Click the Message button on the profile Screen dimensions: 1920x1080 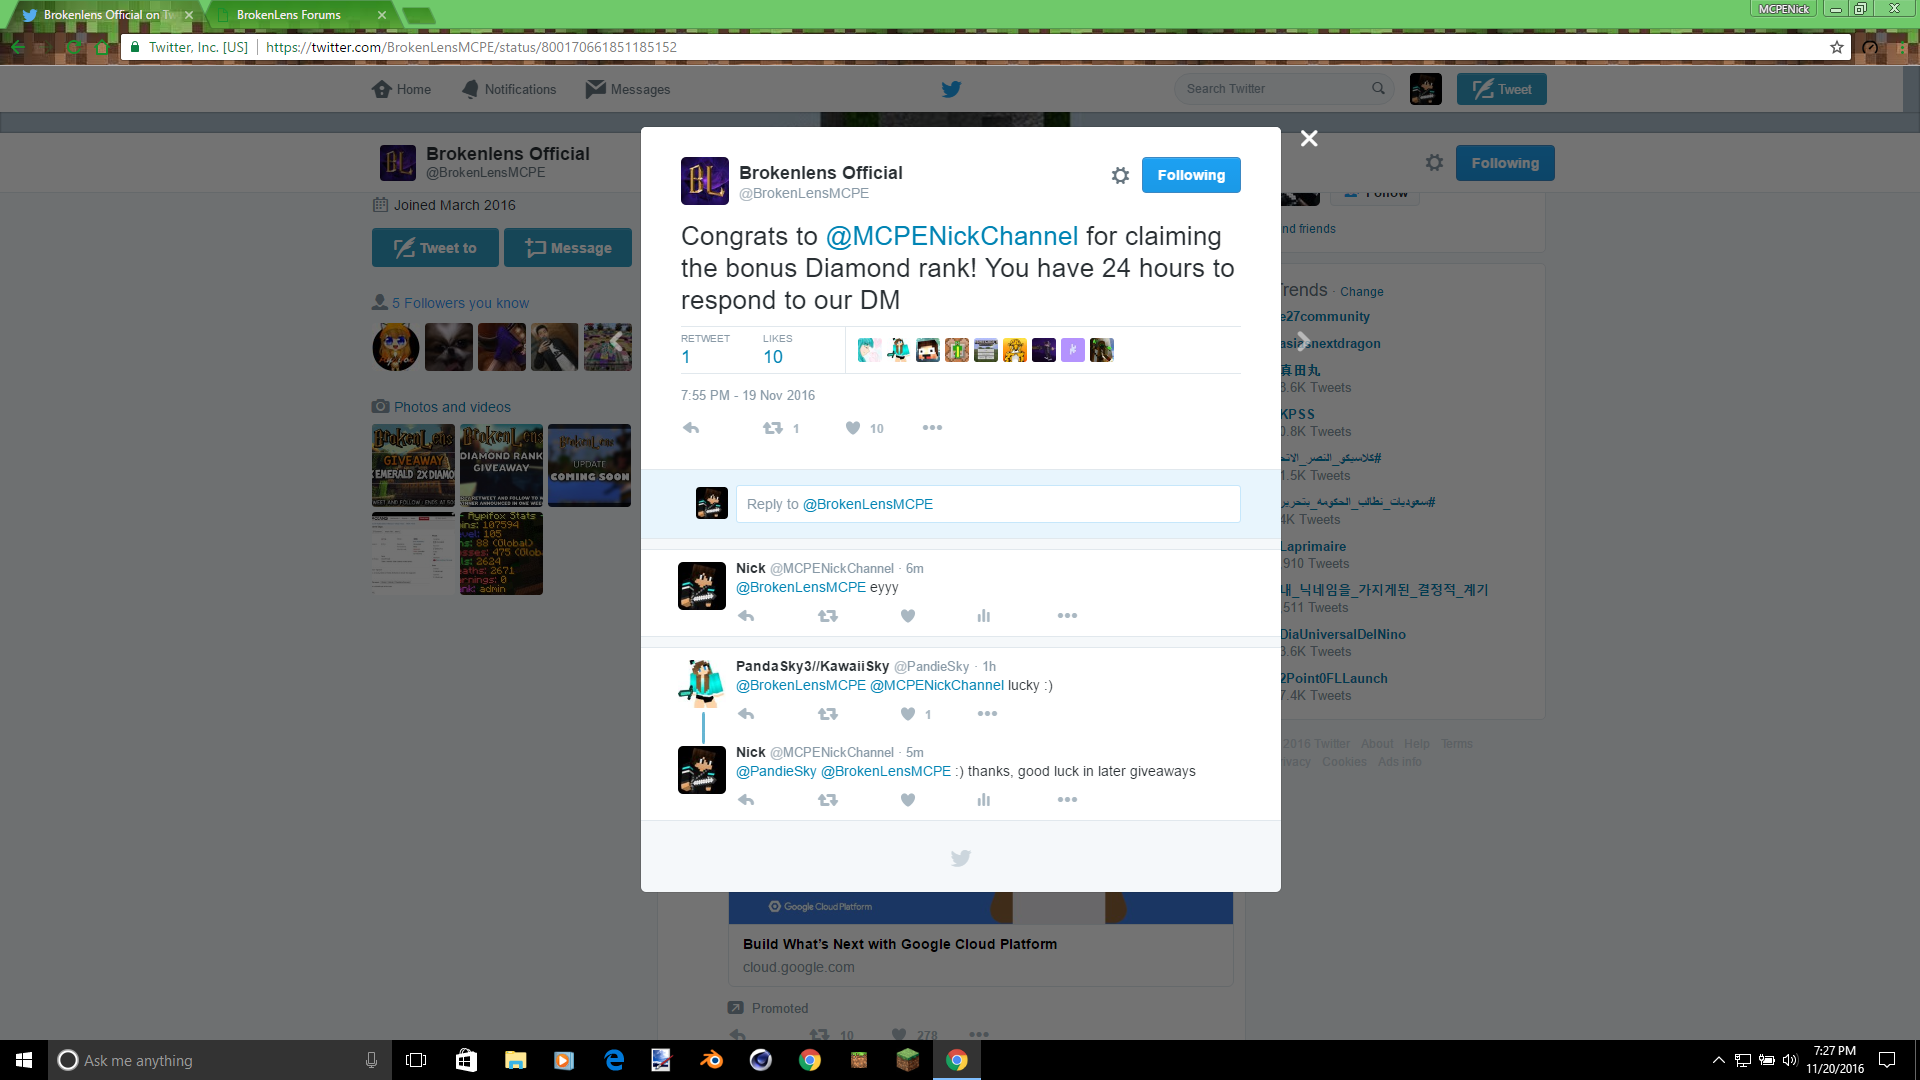click(x=568, y=248)
